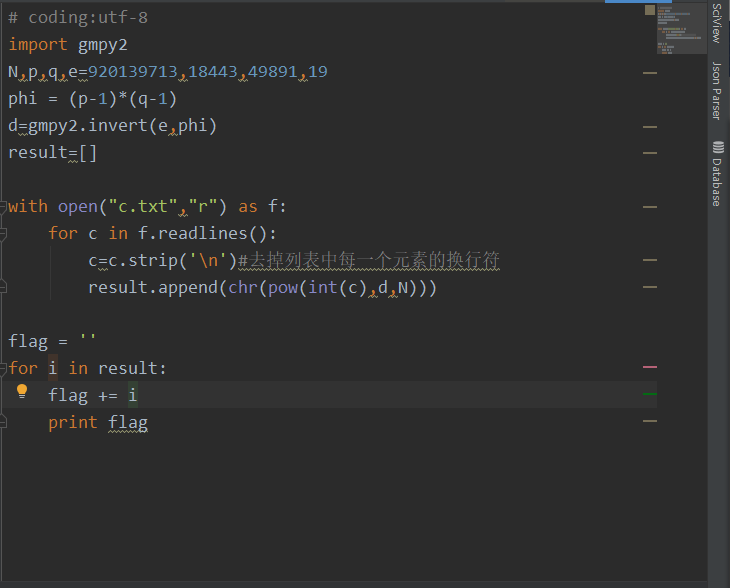Jump to the green stripe mark
The height and width of the screenshot is (588, 730).
click(x=649, y=394)
